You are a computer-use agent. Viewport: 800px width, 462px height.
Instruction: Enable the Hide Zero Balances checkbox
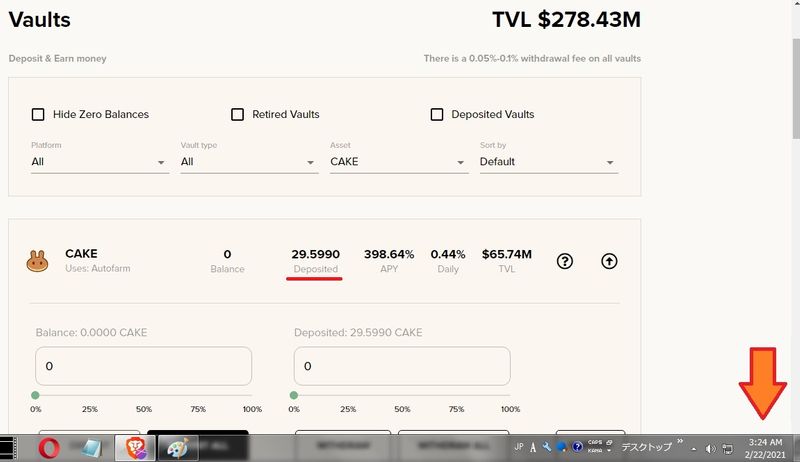coord(38,114)
